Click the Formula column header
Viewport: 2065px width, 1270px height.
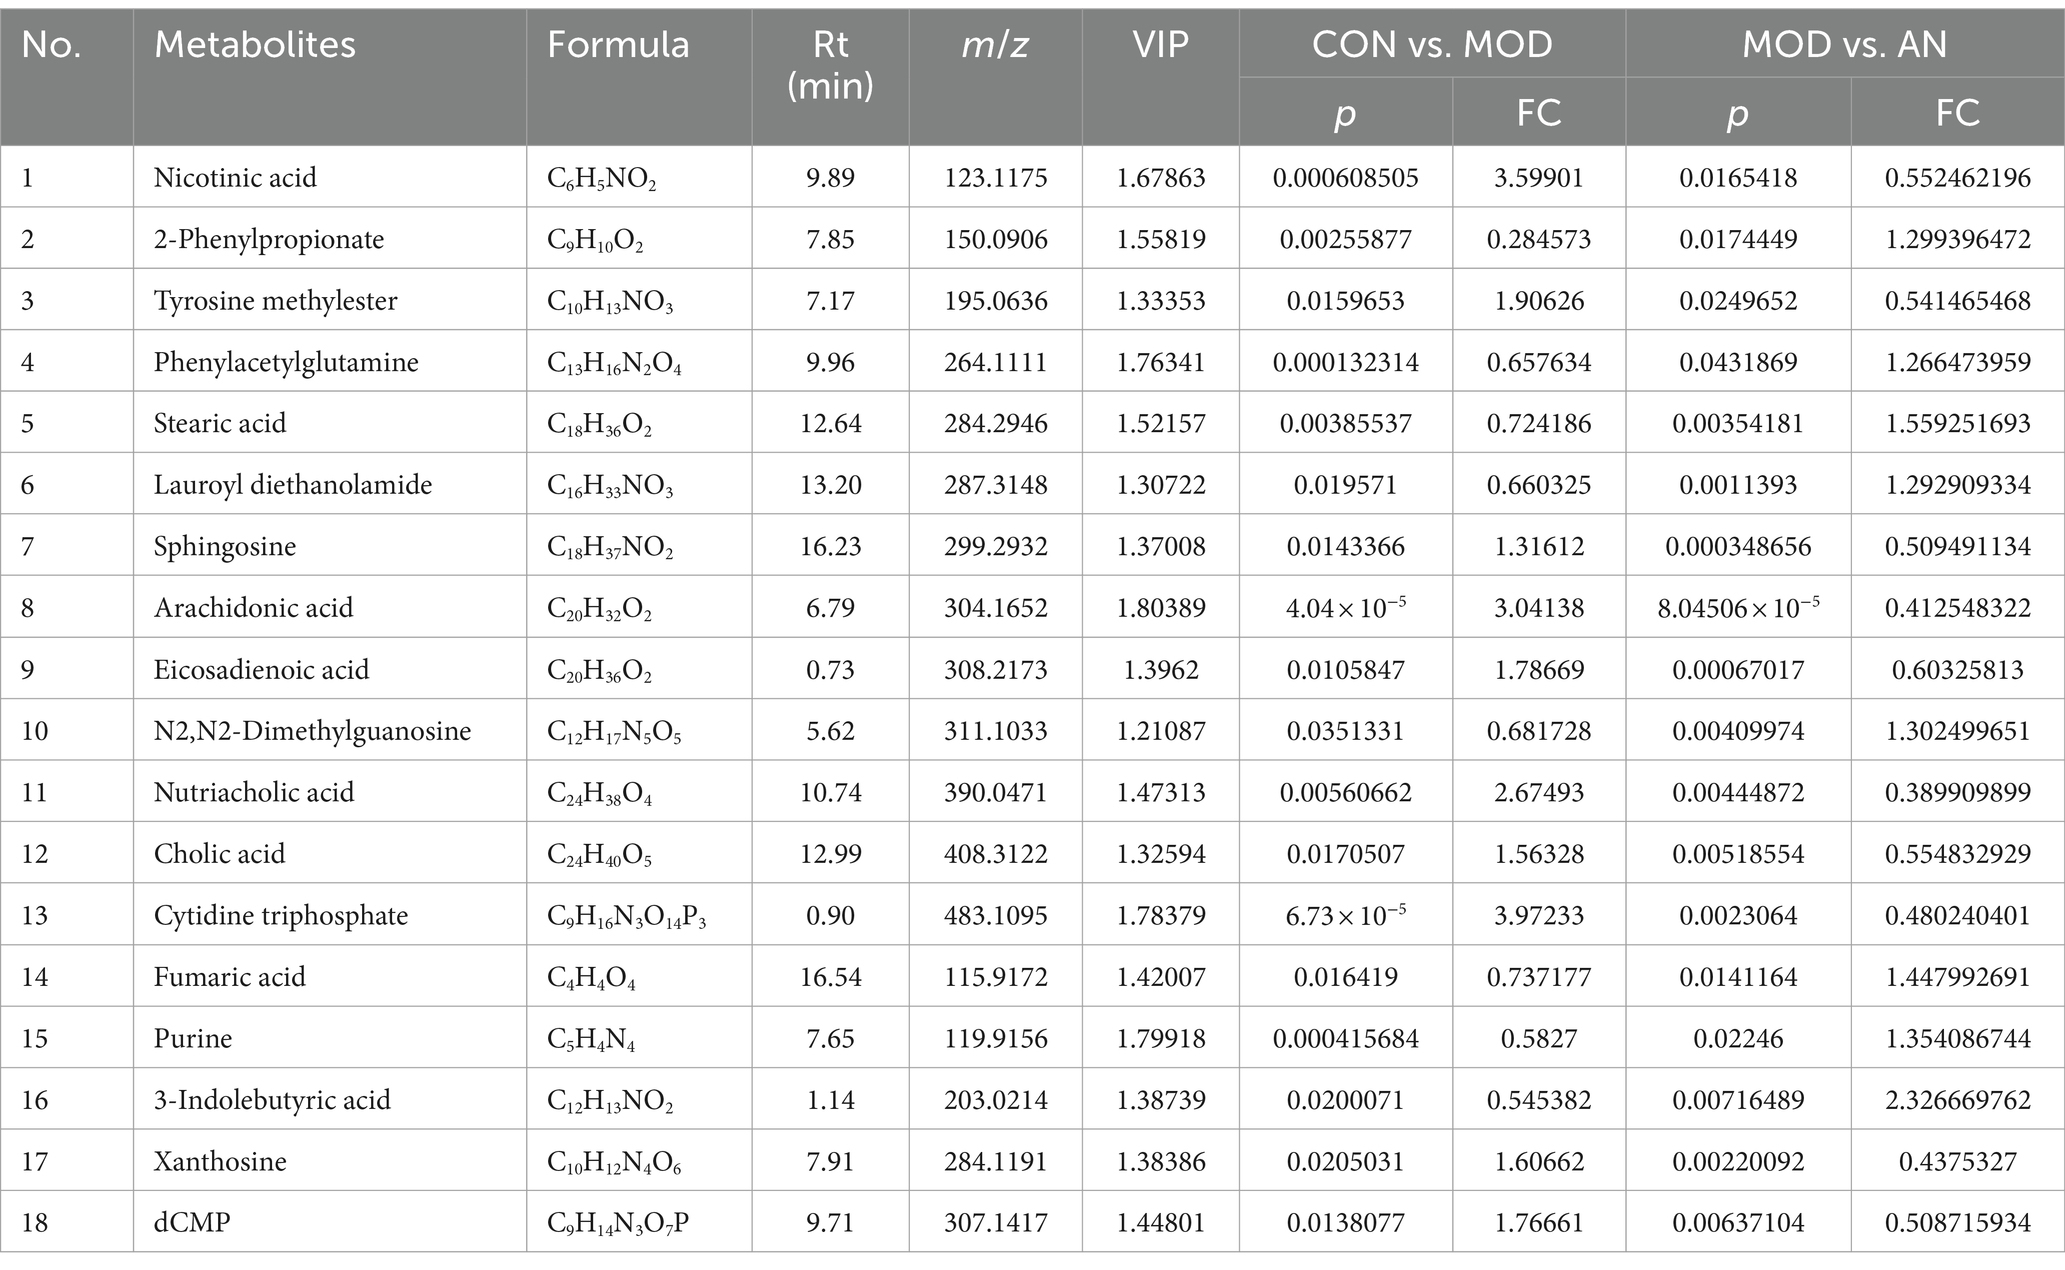(618, 45)
